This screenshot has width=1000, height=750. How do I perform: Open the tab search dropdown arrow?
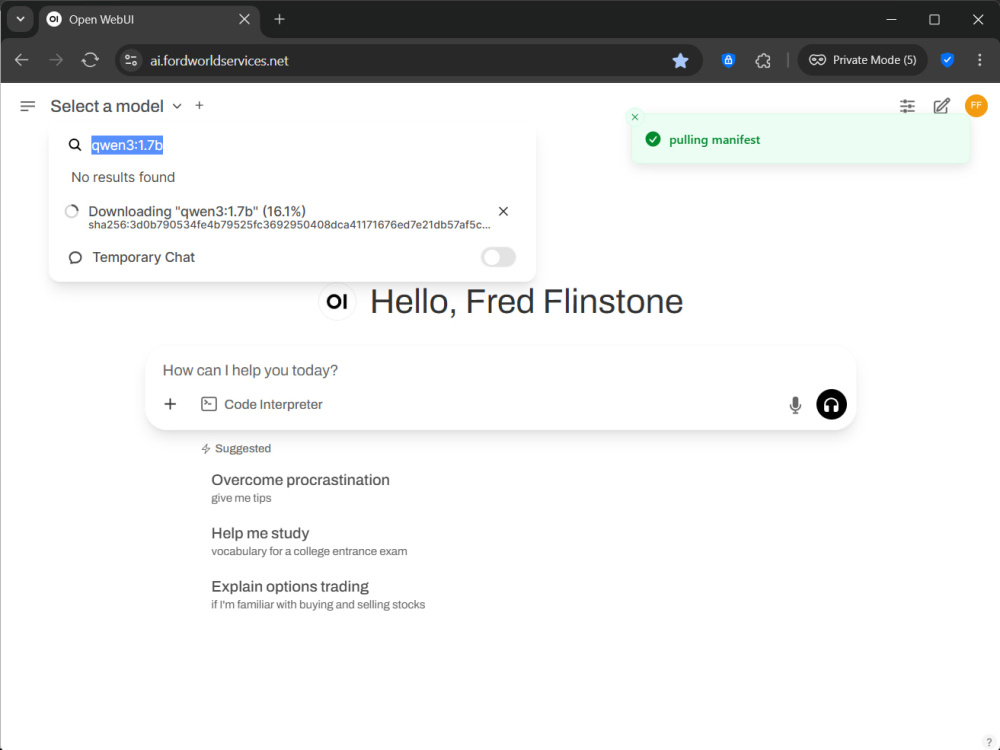[20, 19]
